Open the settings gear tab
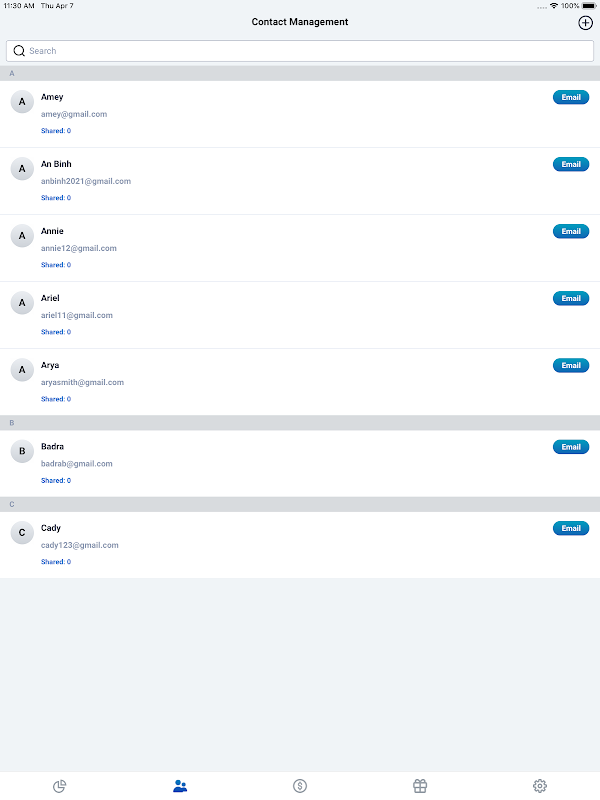The height and width of the screenshot is (800, 600). (x=540, y=786)
